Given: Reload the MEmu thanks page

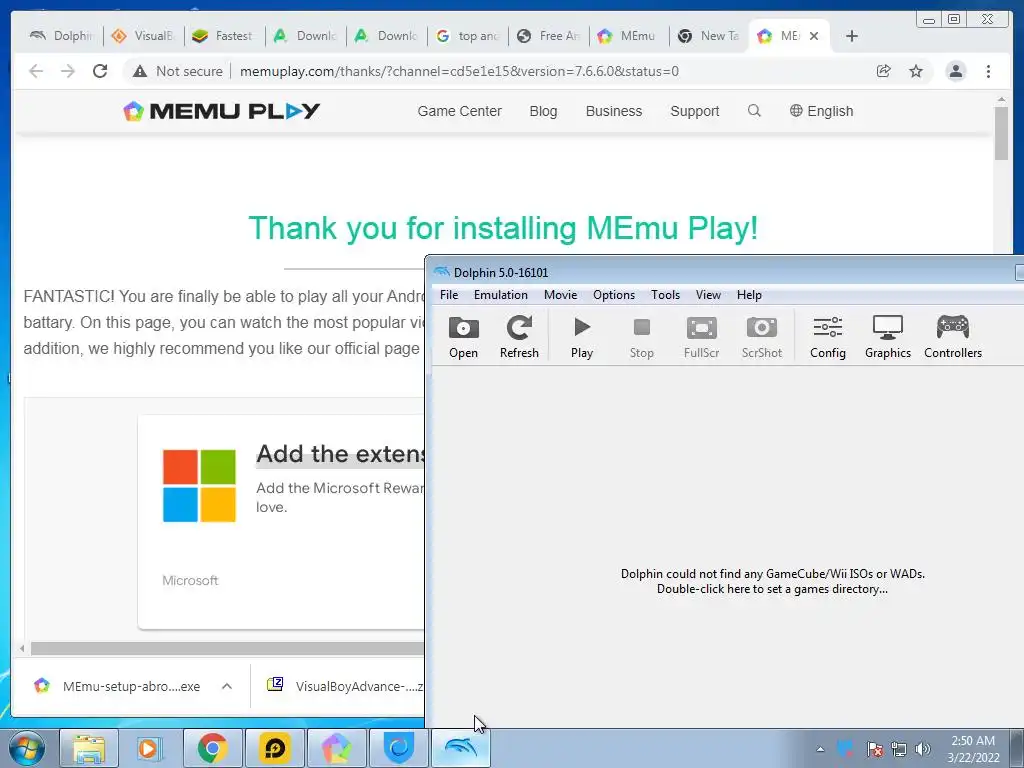Looking at the screenshot, I should tap(100, 71).
